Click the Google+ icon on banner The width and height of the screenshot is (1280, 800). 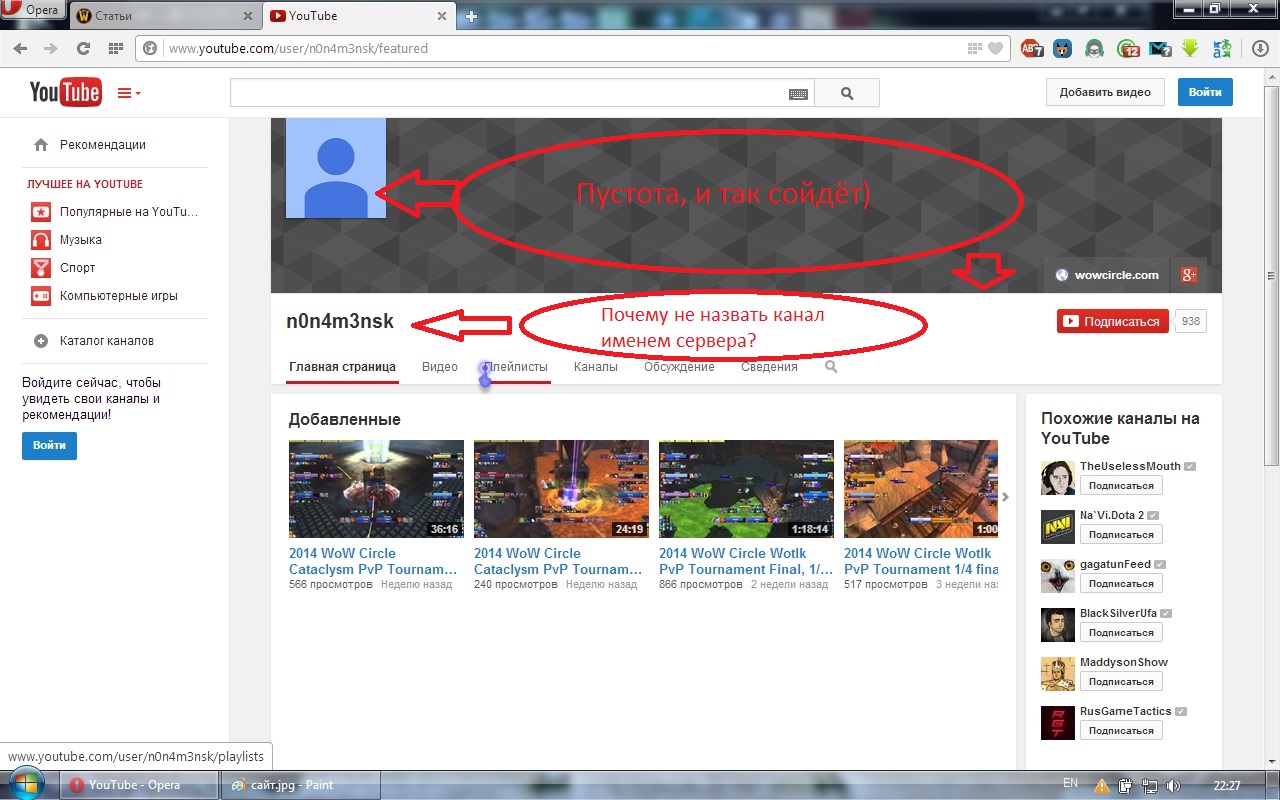(1189, 275)
